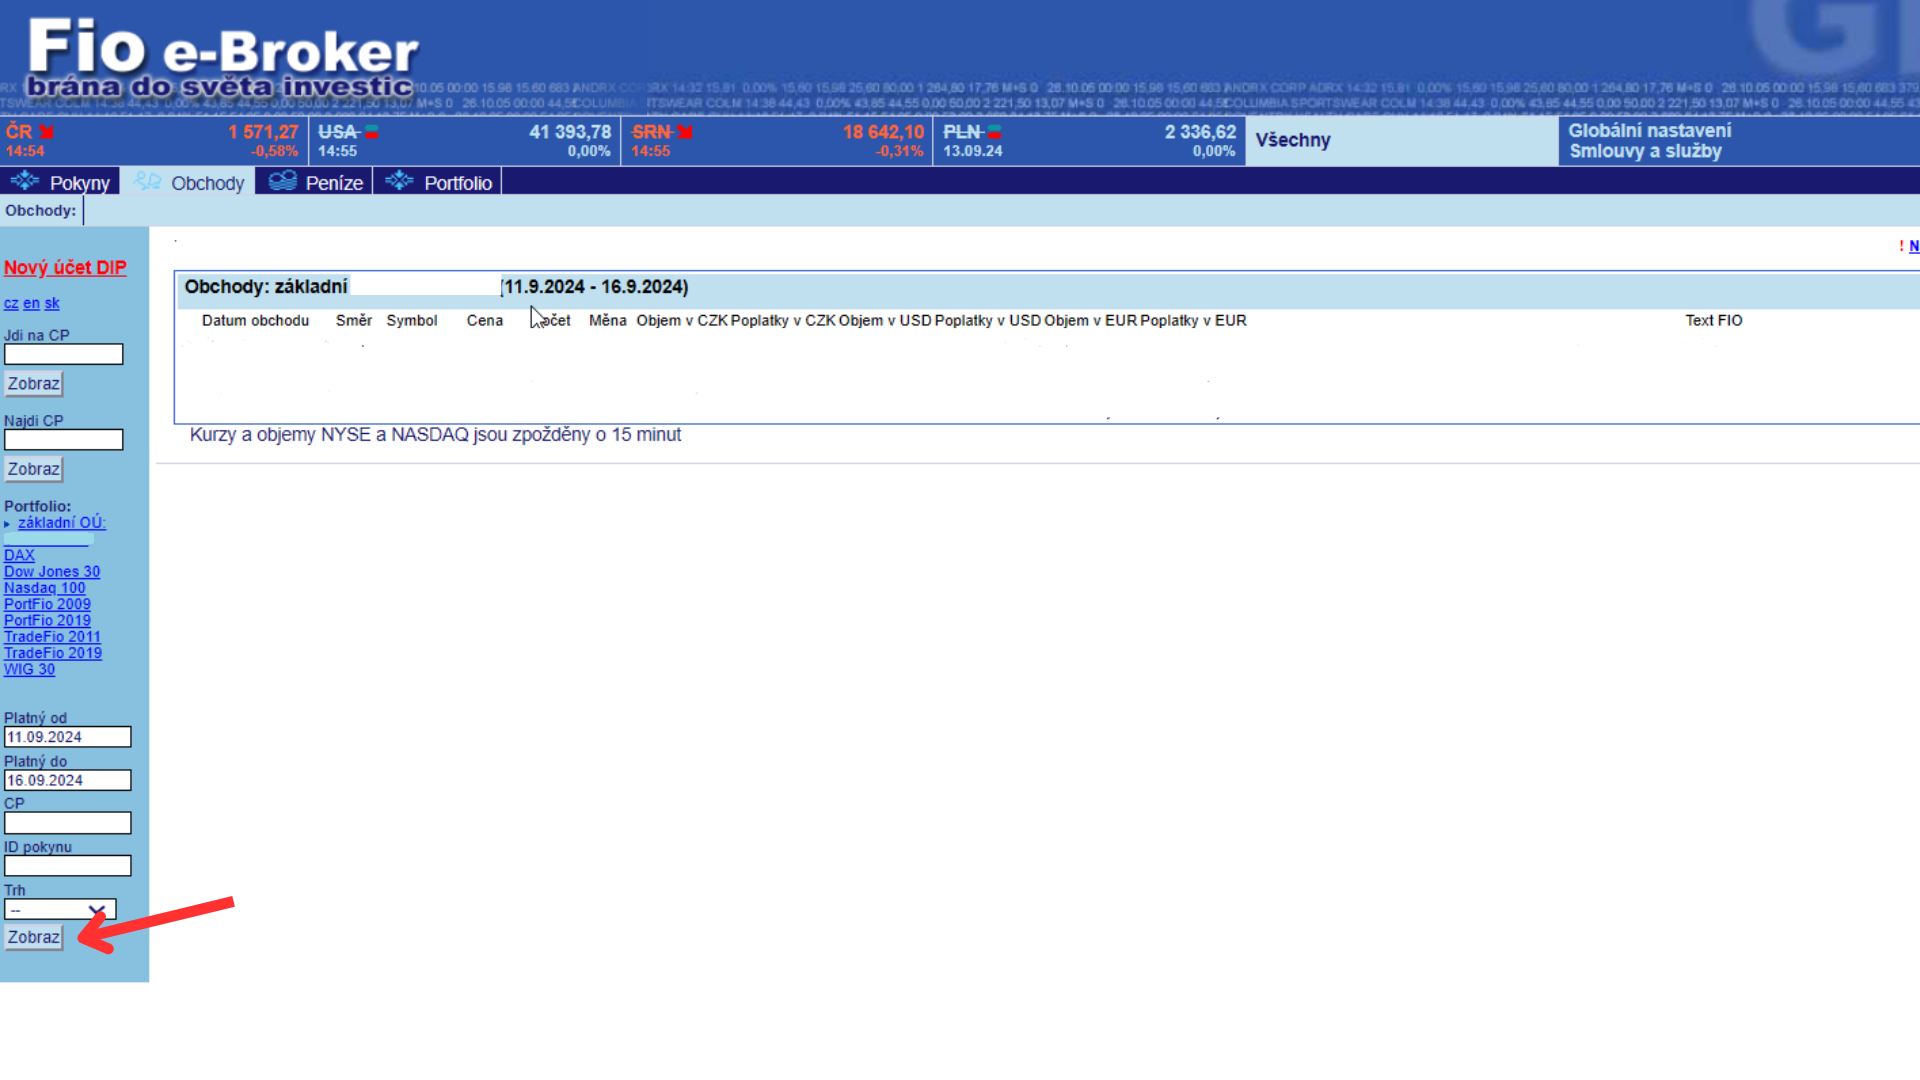
Task: Click the ČR red down-arrow market icon
Action: [x=46, y=132]
